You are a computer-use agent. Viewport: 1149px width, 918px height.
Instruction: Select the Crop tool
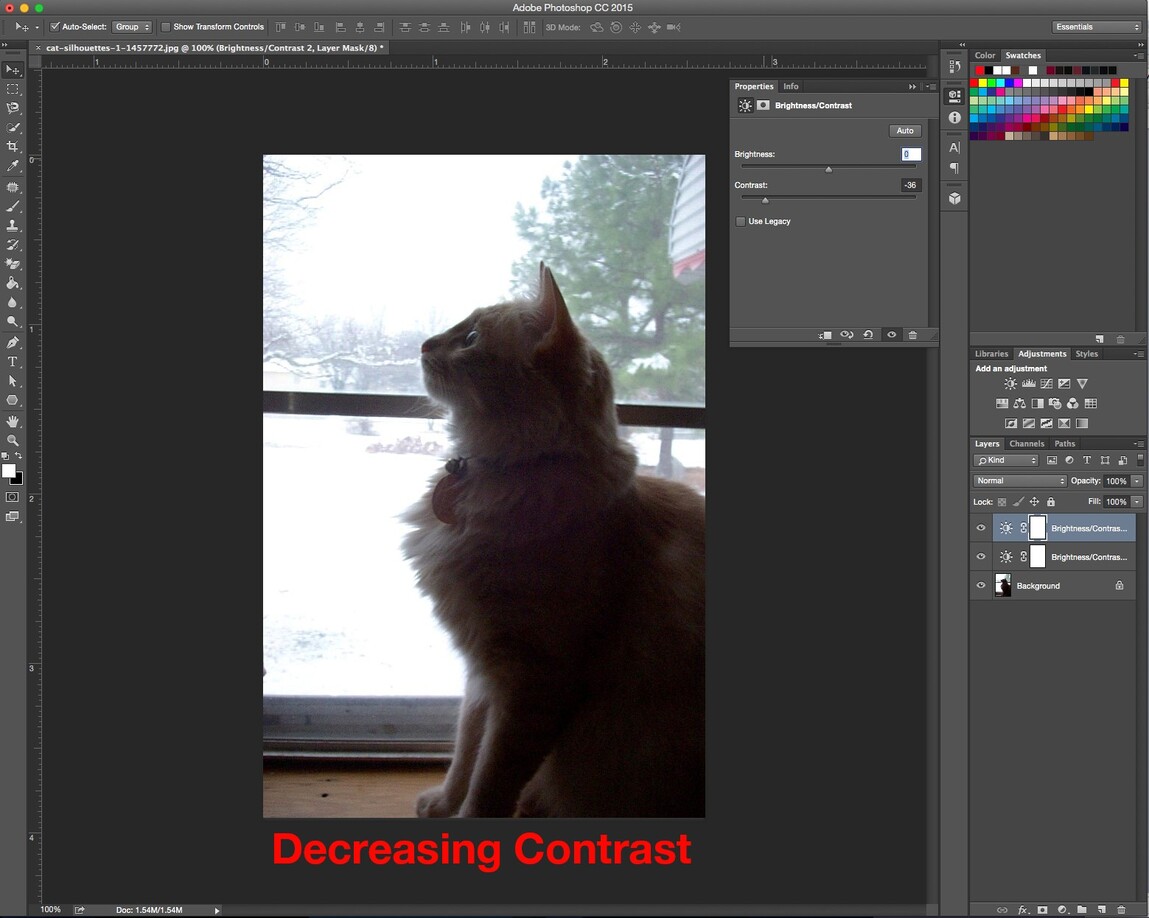12,147
